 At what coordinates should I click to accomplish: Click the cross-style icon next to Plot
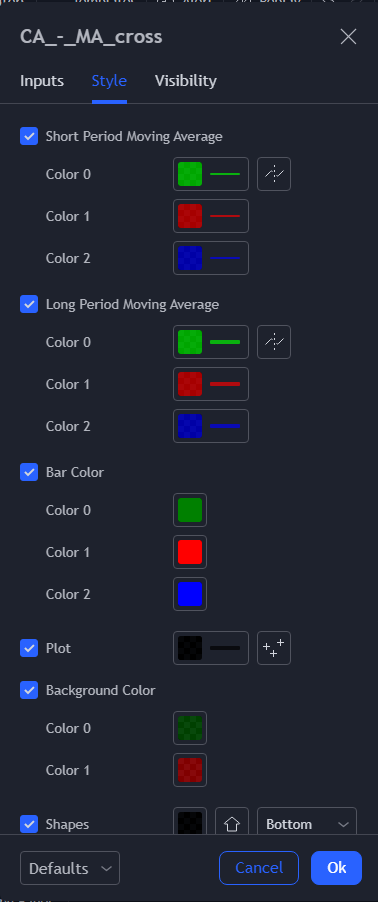274,648
